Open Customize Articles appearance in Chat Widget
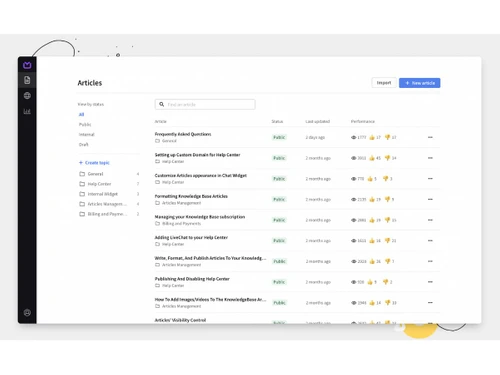 201,175
